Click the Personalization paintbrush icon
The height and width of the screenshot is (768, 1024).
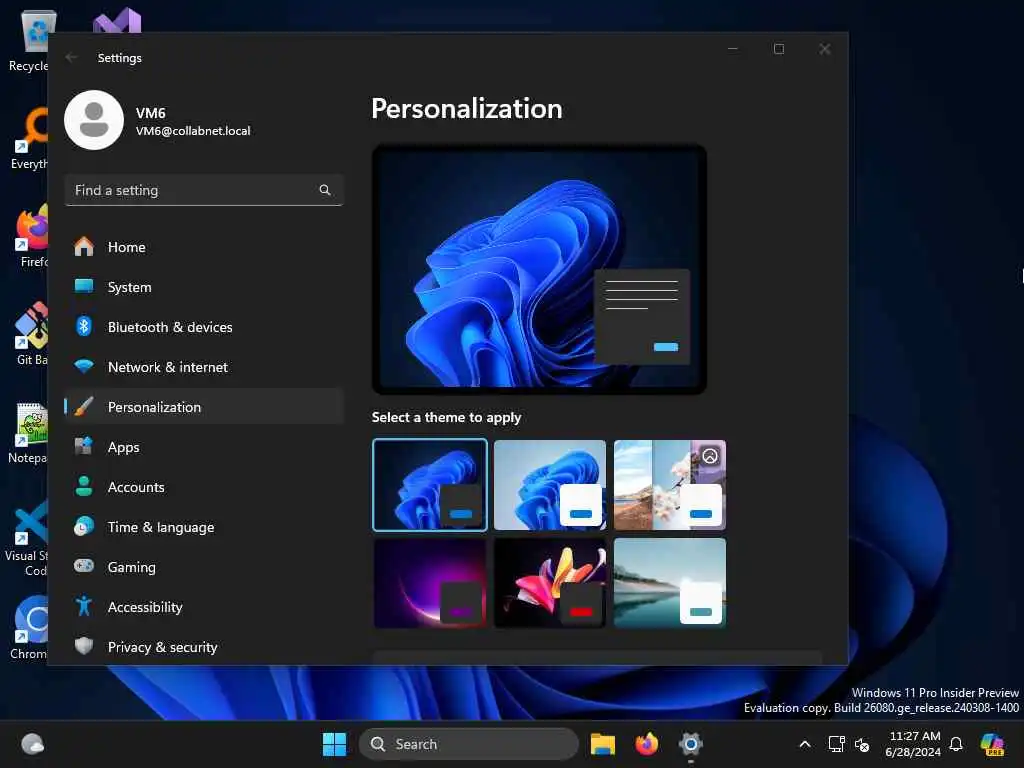point(84,406)
